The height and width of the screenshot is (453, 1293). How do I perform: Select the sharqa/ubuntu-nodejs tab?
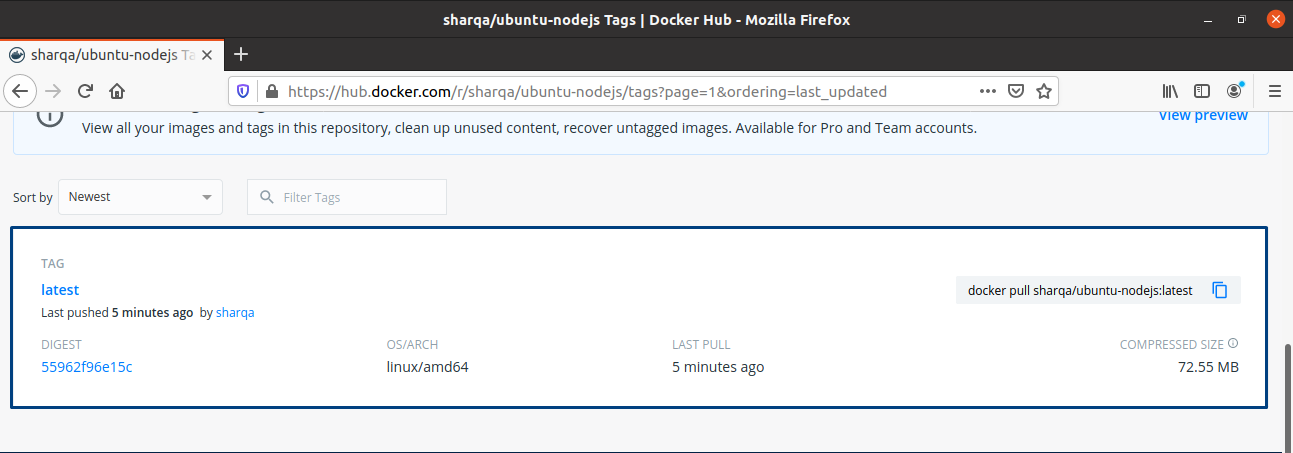tap(113, 54)
